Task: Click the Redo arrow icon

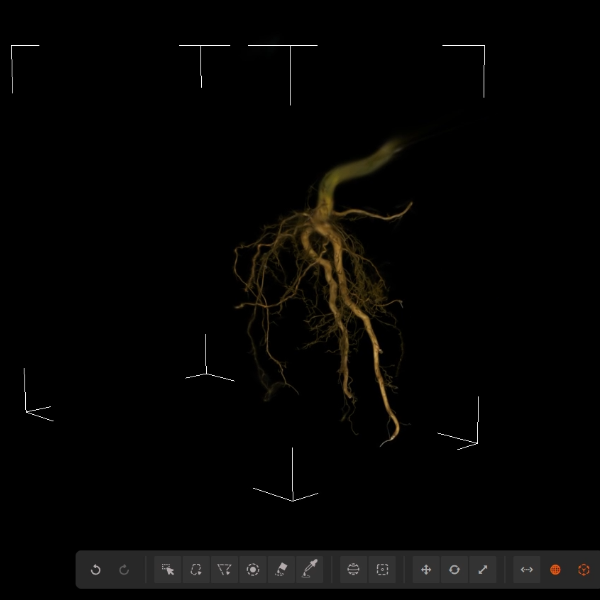Action: tap(124, 570)
